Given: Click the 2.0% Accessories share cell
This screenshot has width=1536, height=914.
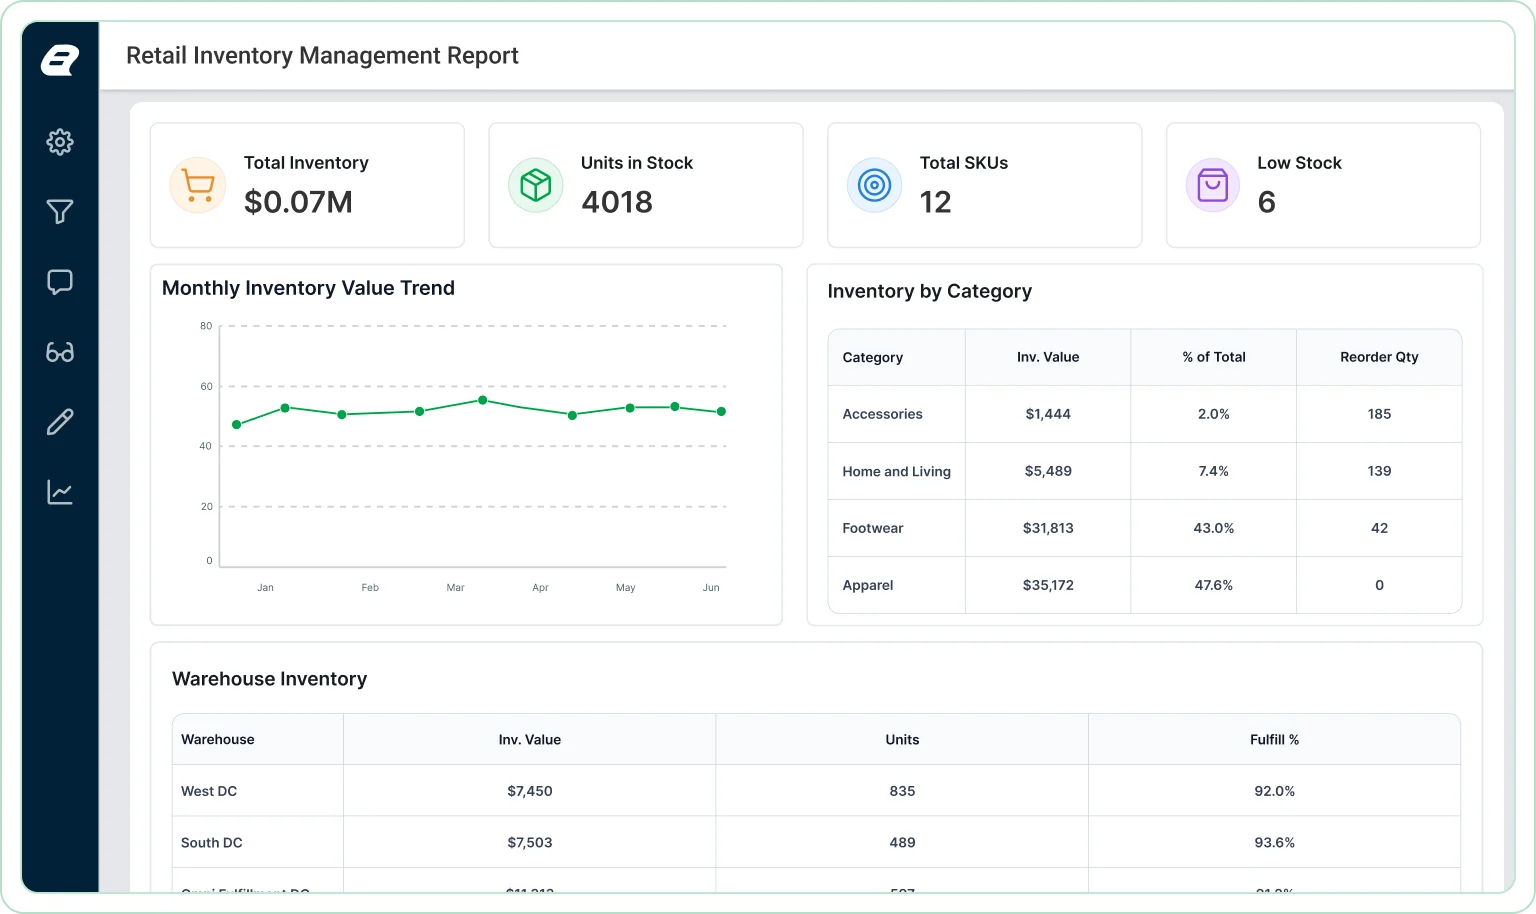Looking at the screenshot, I should (1214, 414).
